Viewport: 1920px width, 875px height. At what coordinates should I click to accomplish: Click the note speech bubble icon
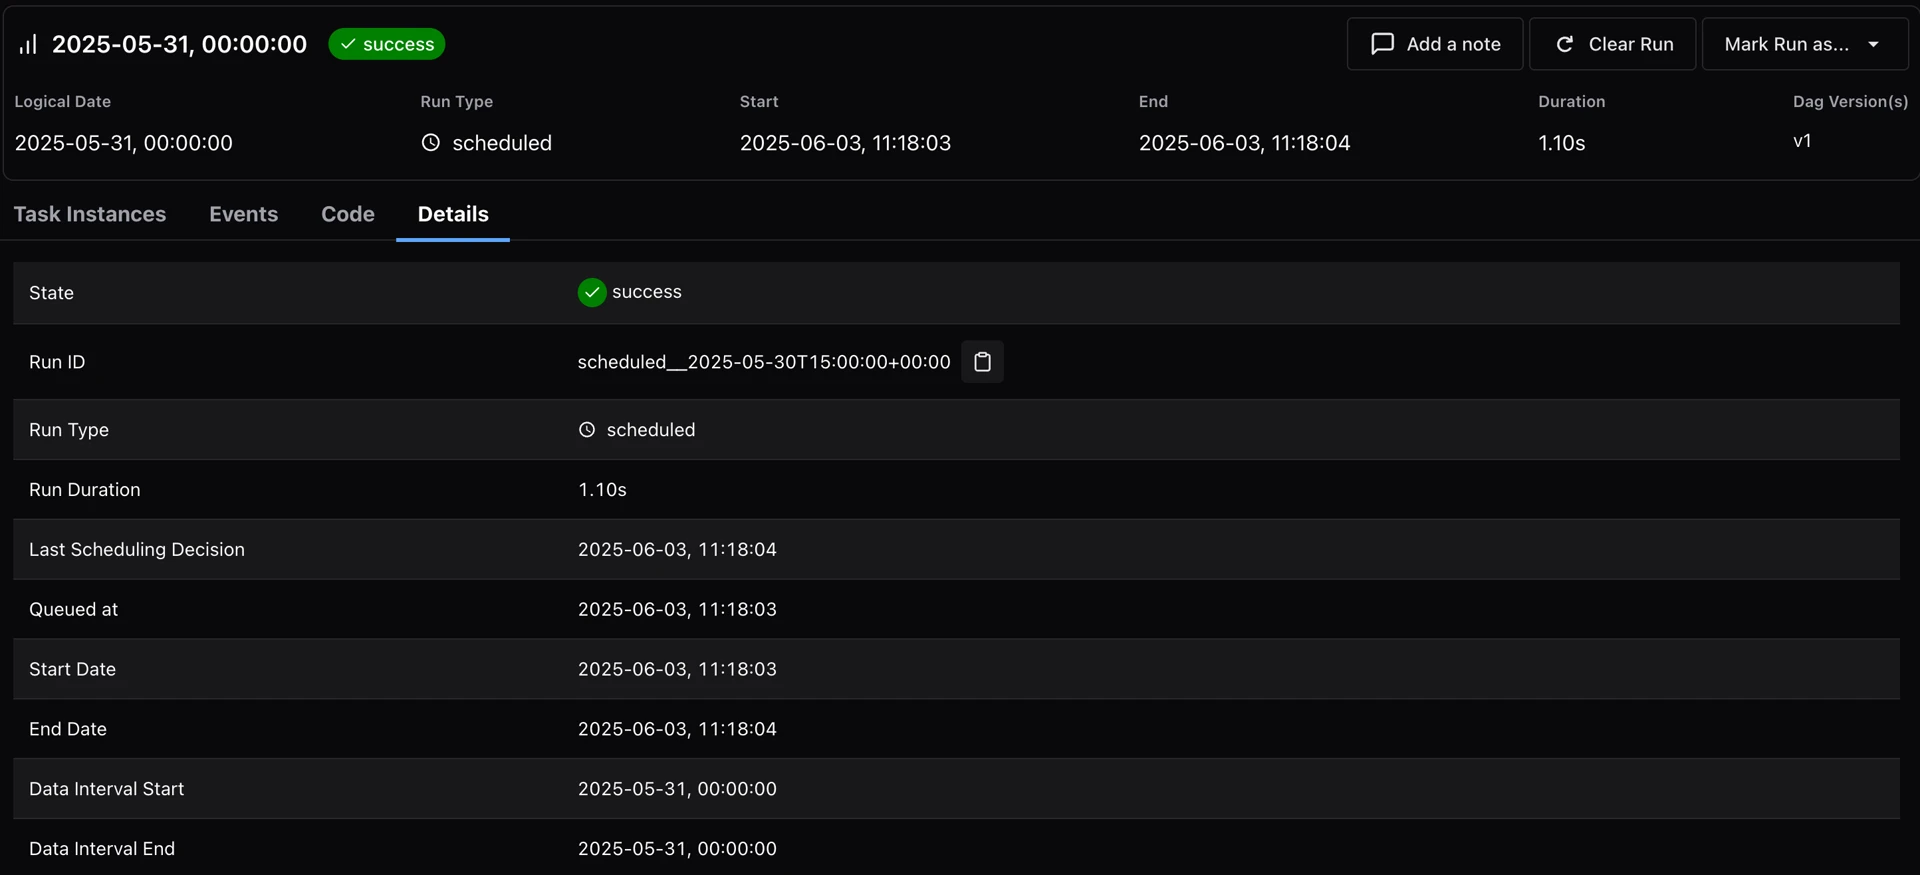tap(1382, 44)
